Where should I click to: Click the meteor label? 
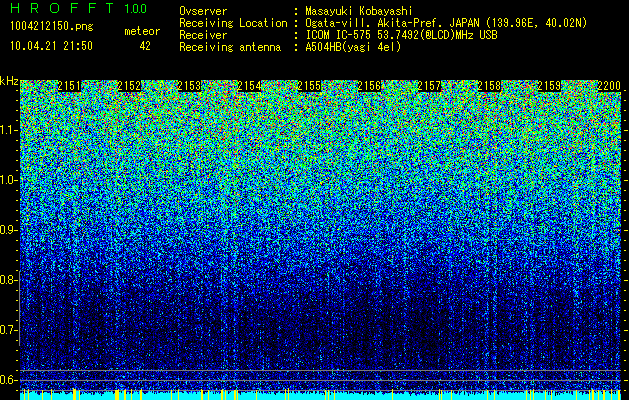(142, 31)
